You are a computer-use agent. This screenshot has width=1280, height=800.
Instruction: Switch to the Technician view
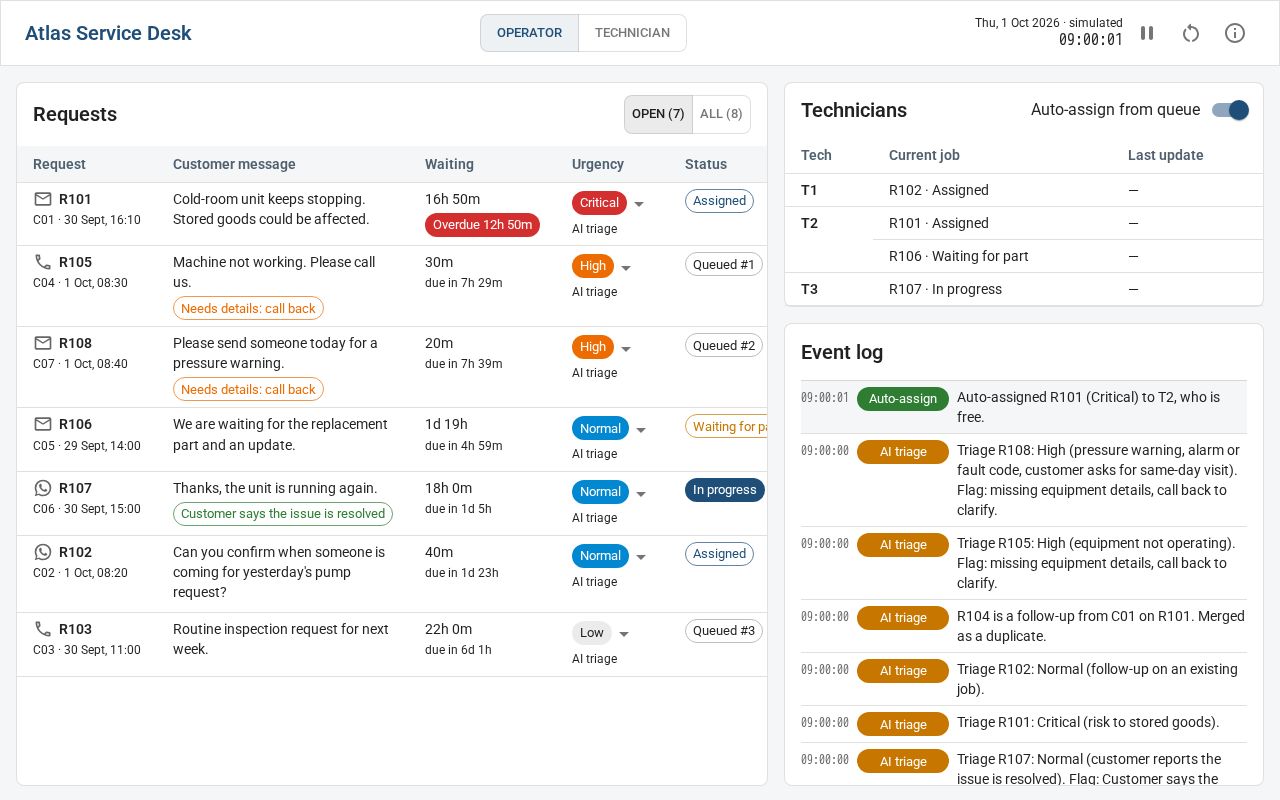[632, 33]
